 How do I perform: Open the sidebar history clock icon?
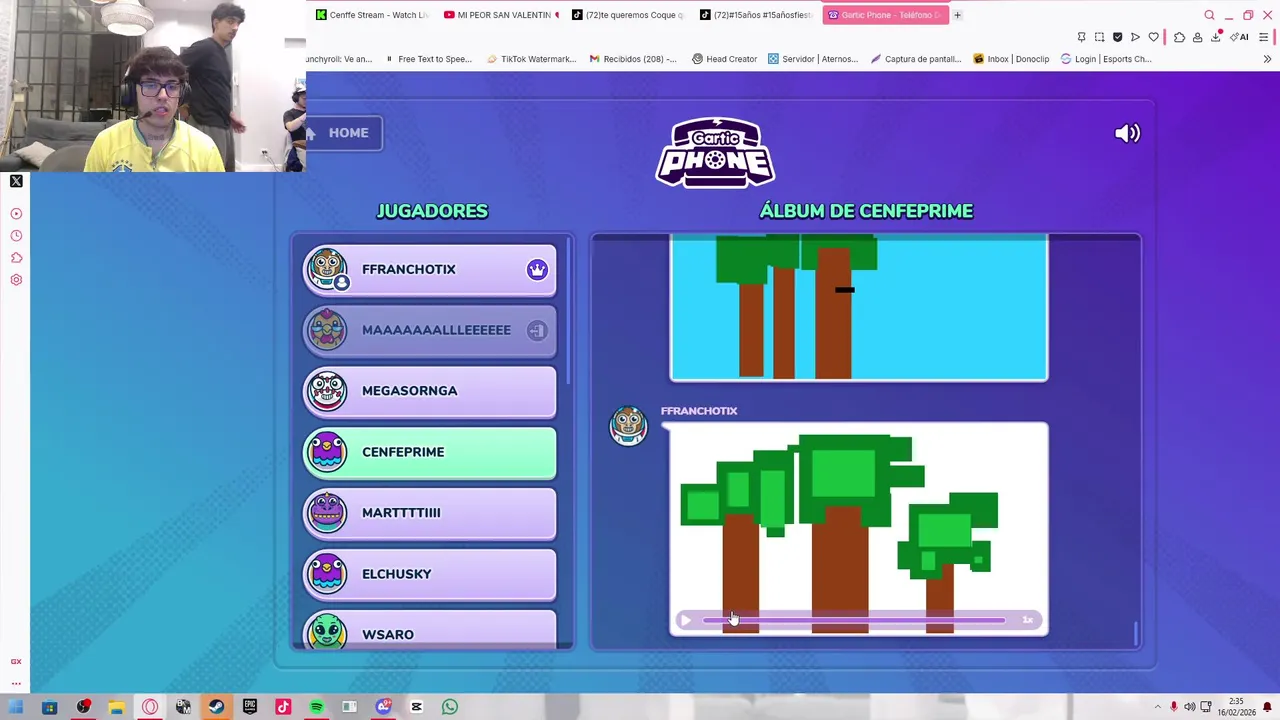coord(16,236)
